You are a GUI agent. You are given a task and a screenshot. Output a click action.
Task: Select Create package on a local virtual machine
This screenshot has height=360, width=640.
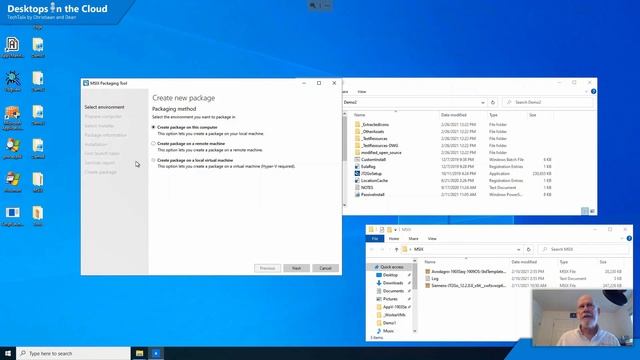coord(153,160)
